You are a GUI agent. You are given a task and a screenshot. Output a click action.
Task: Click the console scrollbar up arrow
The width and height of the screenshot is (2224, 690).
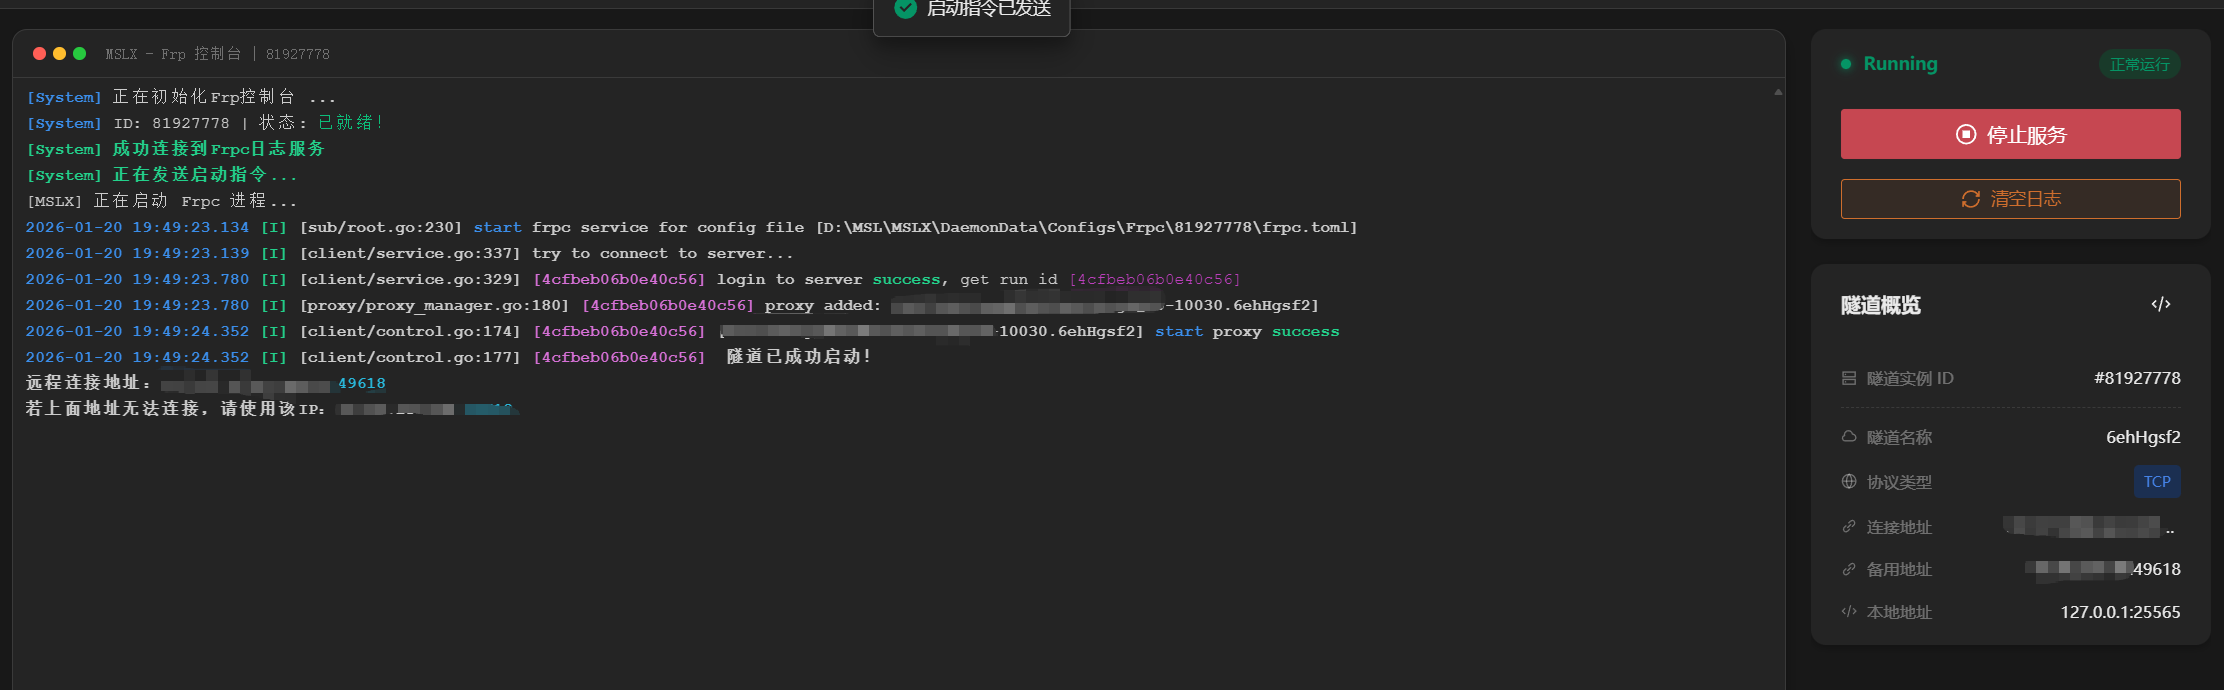[1778, 92]
